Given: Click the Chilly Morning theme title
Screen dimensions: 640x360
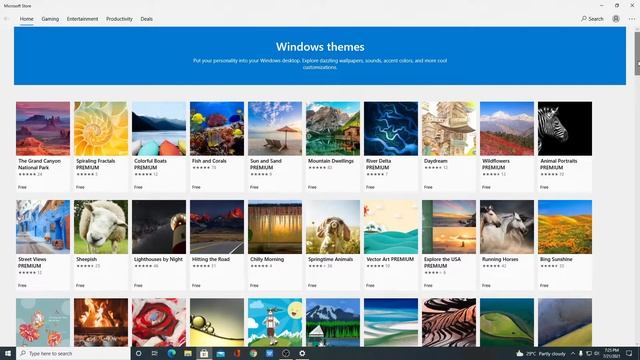Looking at the screenshot, I should pos(267,259).
